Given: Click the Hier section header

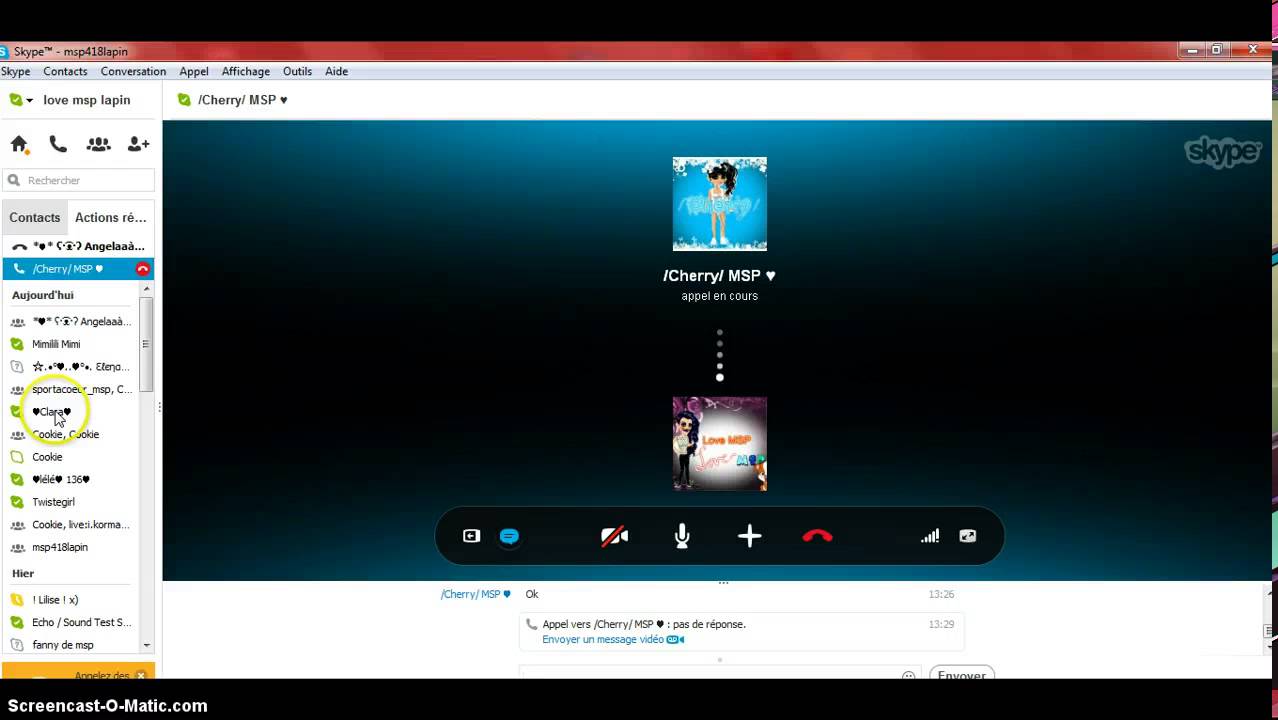Looking at the screenshot, I should pyautogui.click(x=23, y=573).
